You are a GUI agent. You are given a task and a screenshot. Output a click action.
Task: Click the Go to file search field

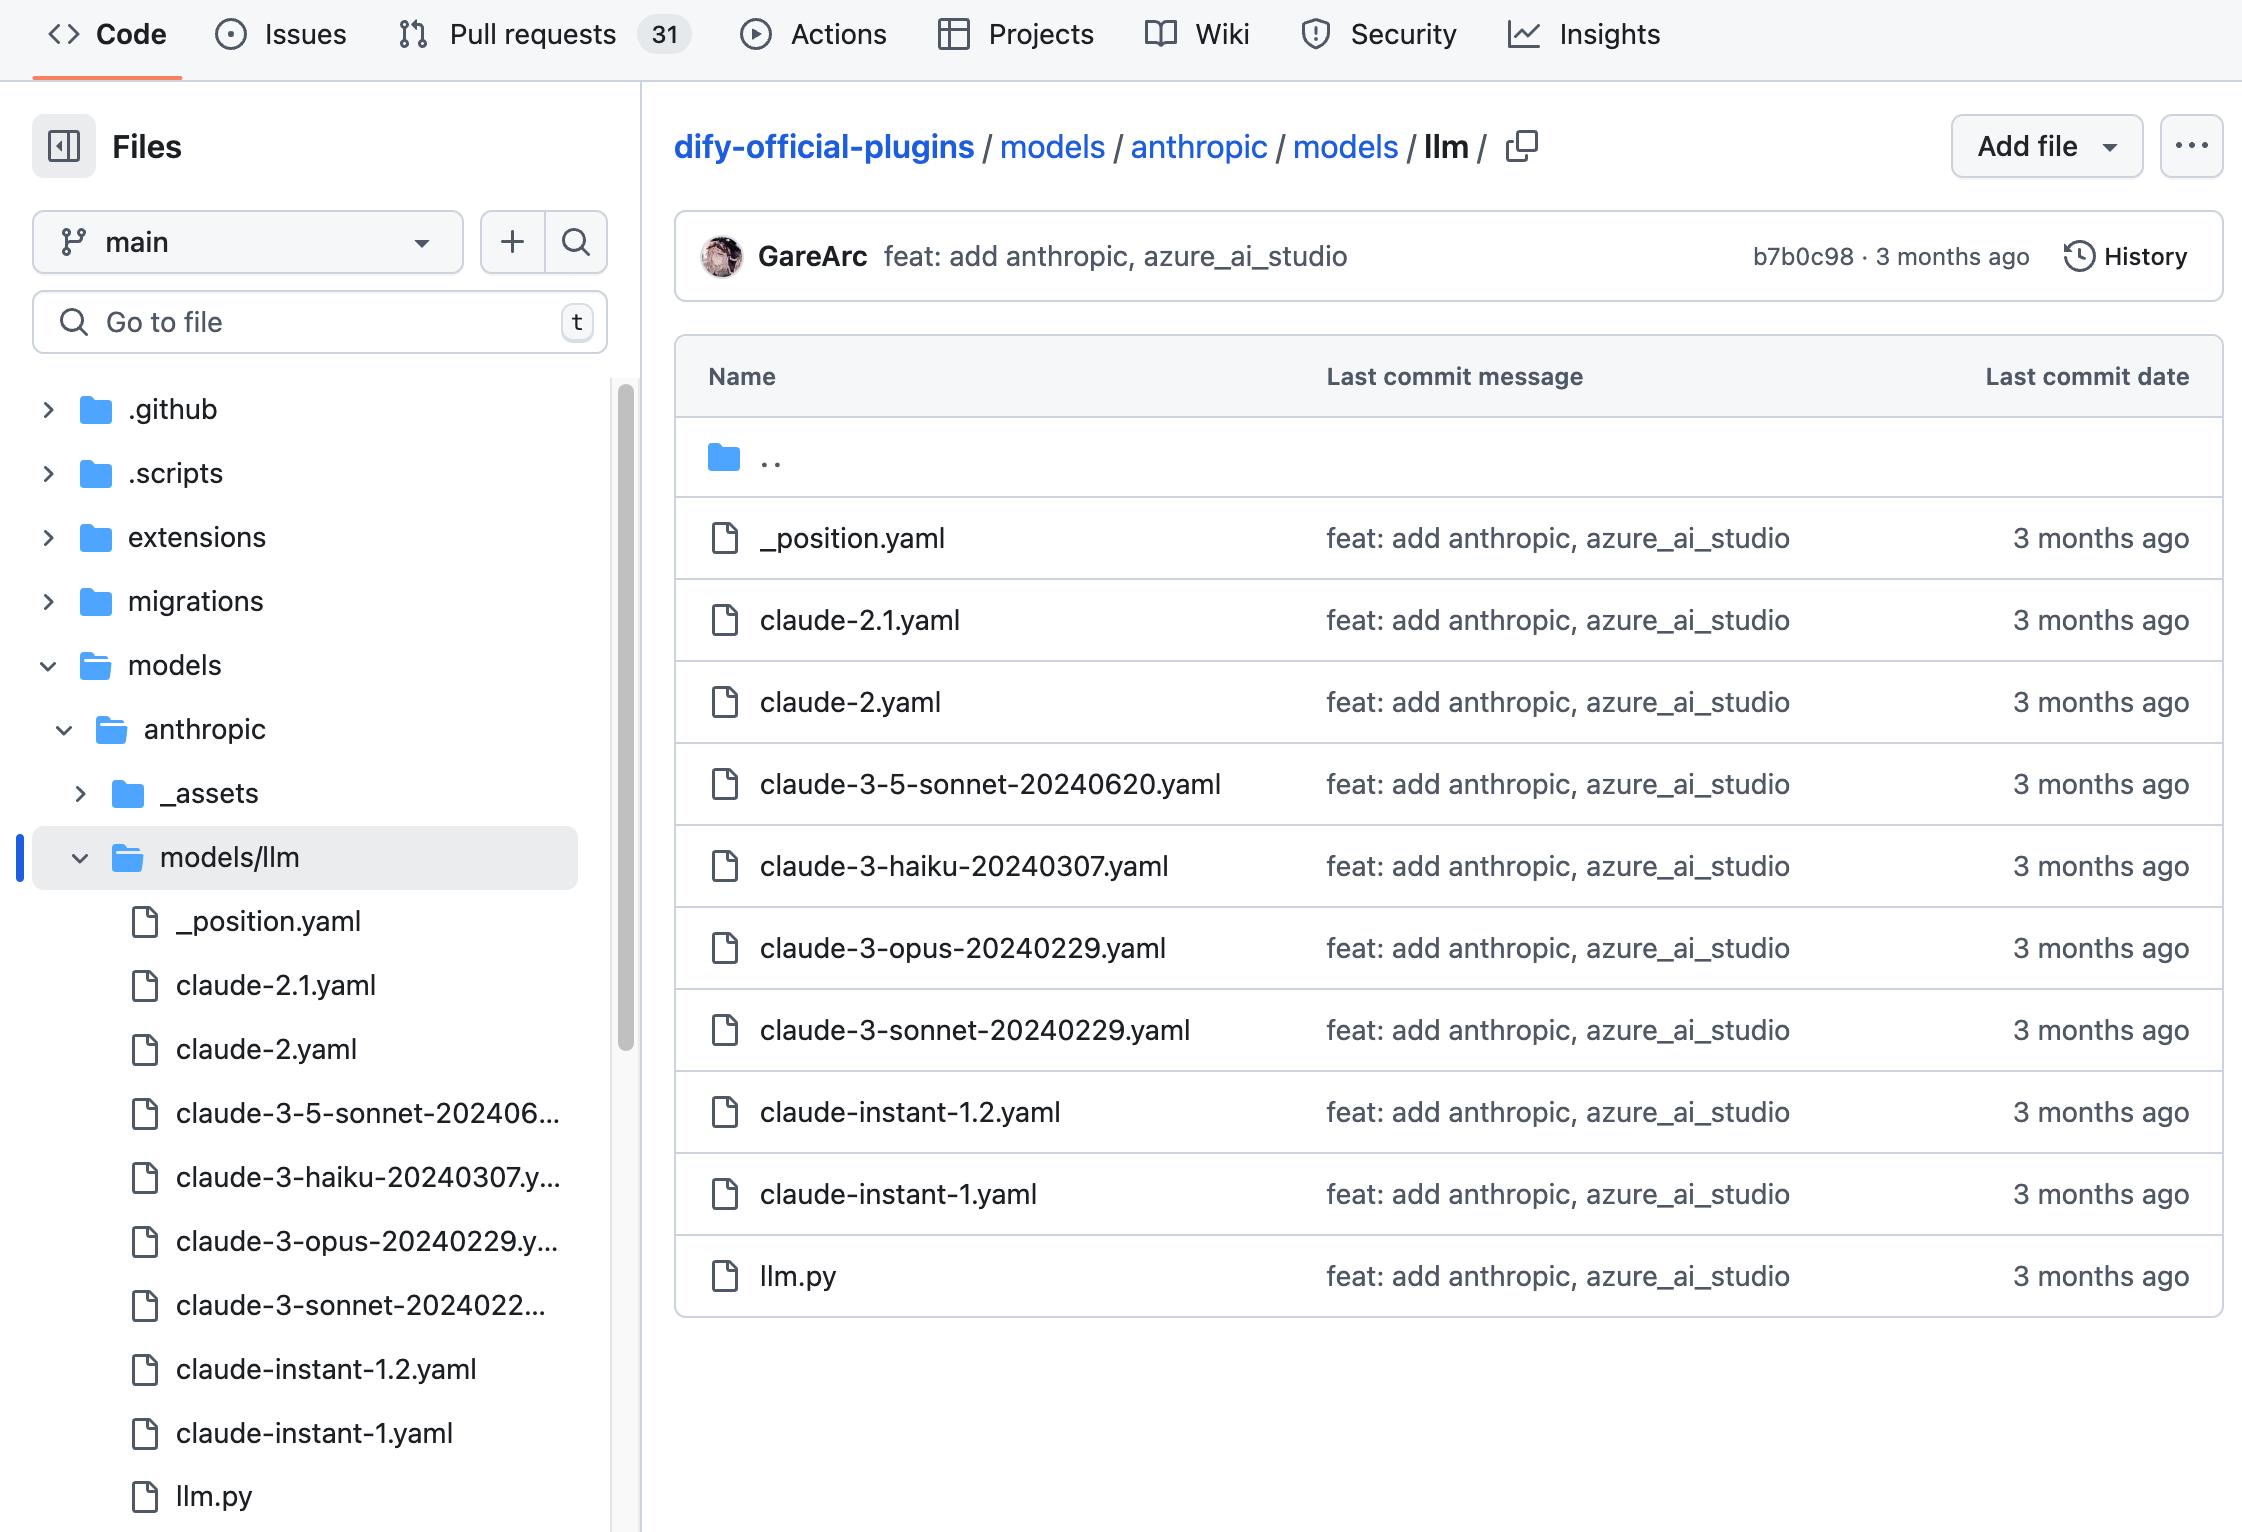pyautogui.click(x=320, y=322)
